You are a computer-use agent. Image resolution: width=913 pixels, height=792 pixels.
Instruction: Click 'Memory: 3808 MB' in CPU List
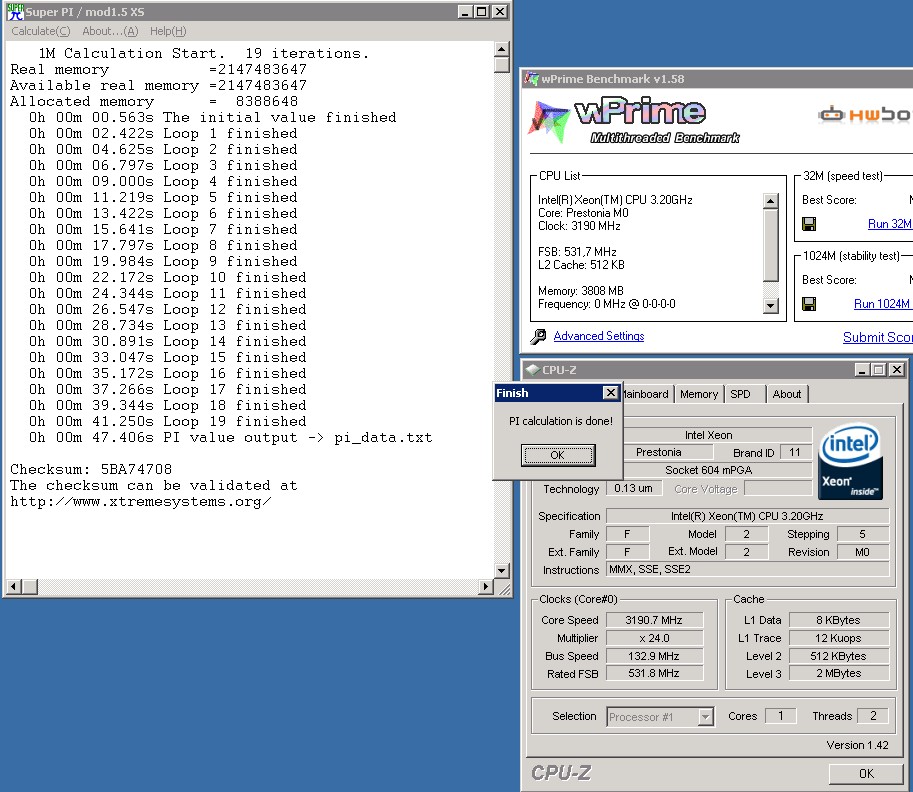(581, 291)
